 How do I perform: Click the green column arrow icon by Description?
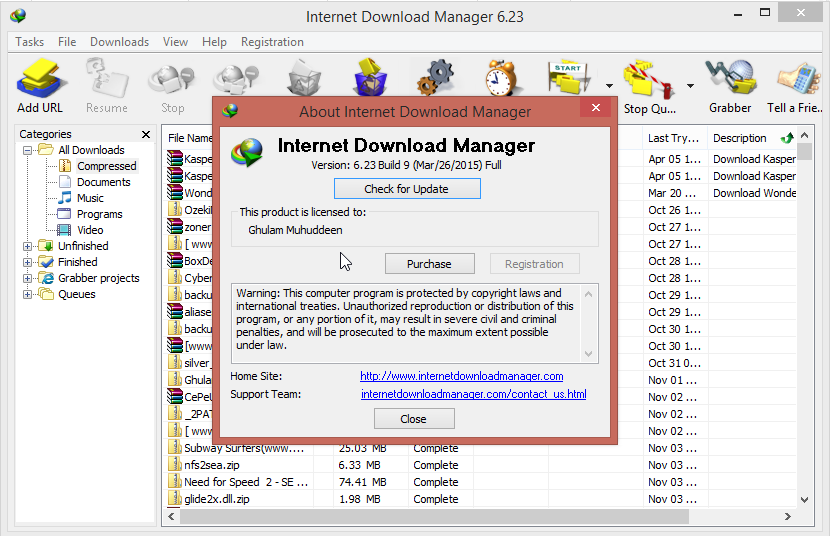tap(787, 138)
